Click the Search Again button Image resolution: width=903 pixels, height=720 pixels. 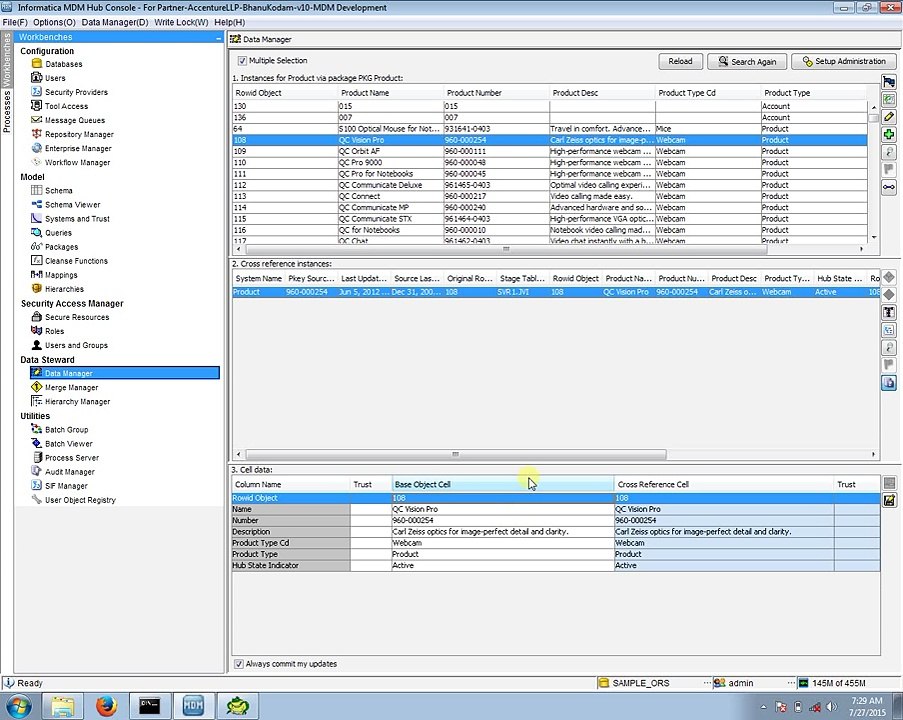point(747,61)
